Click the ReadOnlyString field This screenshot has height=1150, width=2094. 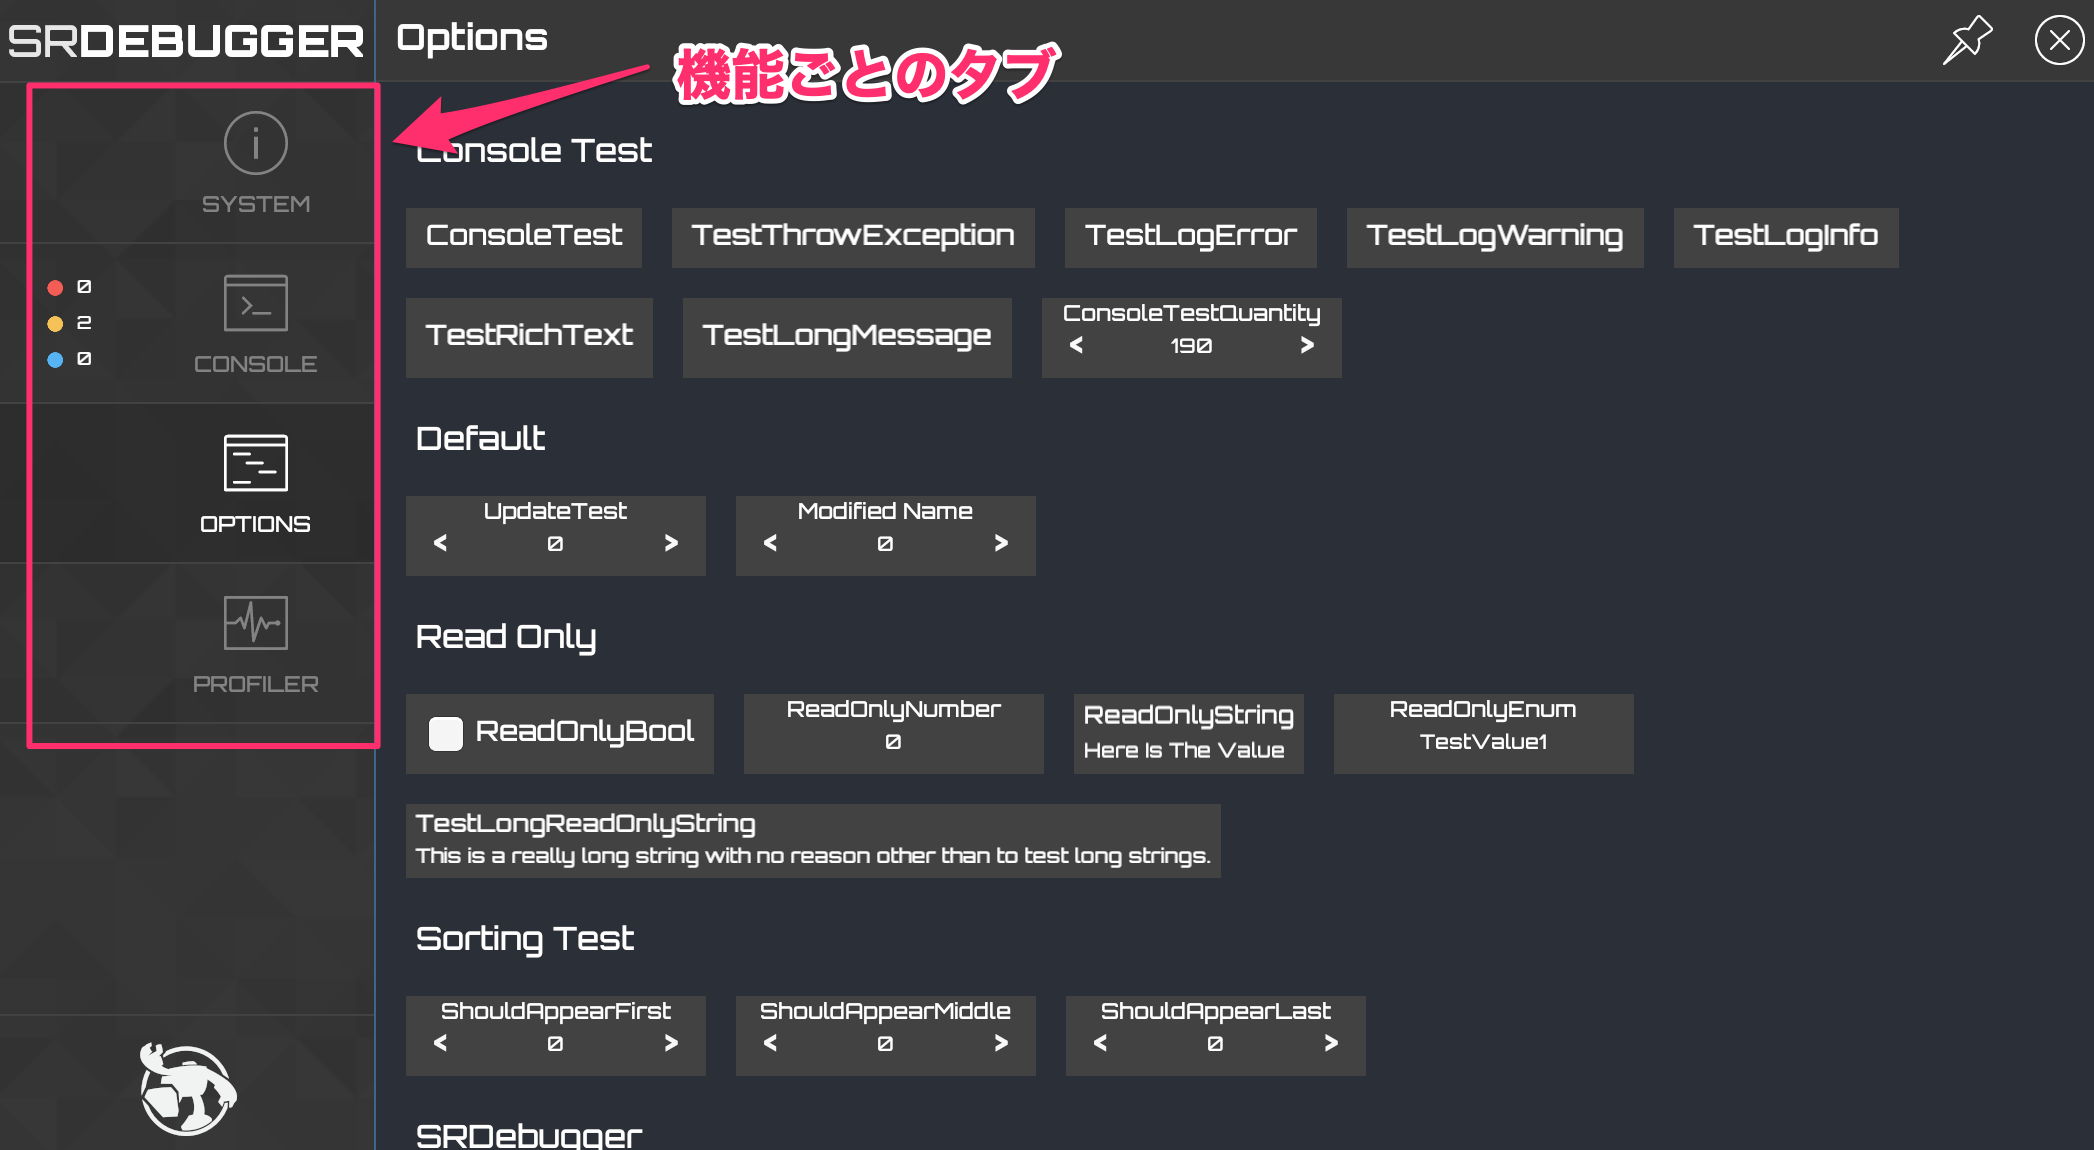pos(1189,733)
